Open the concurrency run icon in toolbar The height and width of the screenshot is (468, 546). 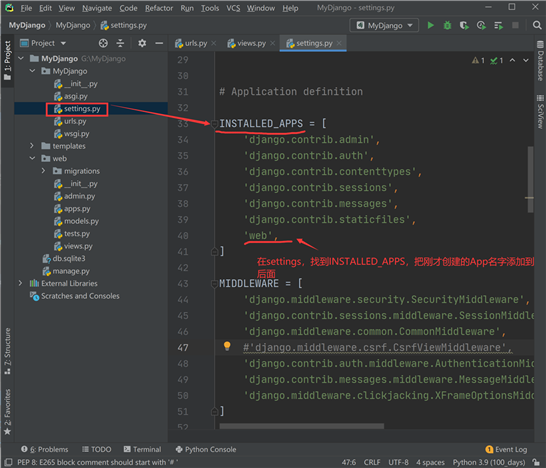click(x=498, y=25)
